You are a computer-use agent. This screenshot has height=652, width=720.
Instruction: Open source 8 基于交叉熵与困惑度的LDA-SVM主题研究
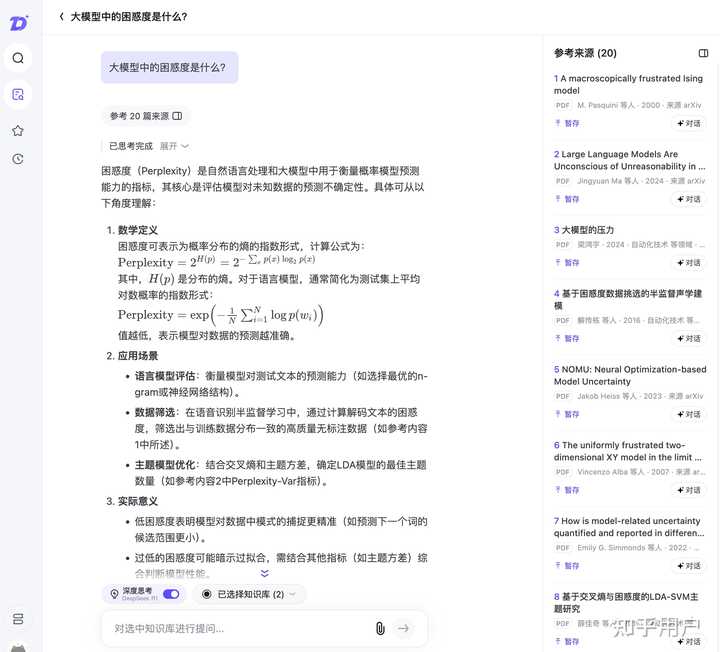[x=626, y=602]
